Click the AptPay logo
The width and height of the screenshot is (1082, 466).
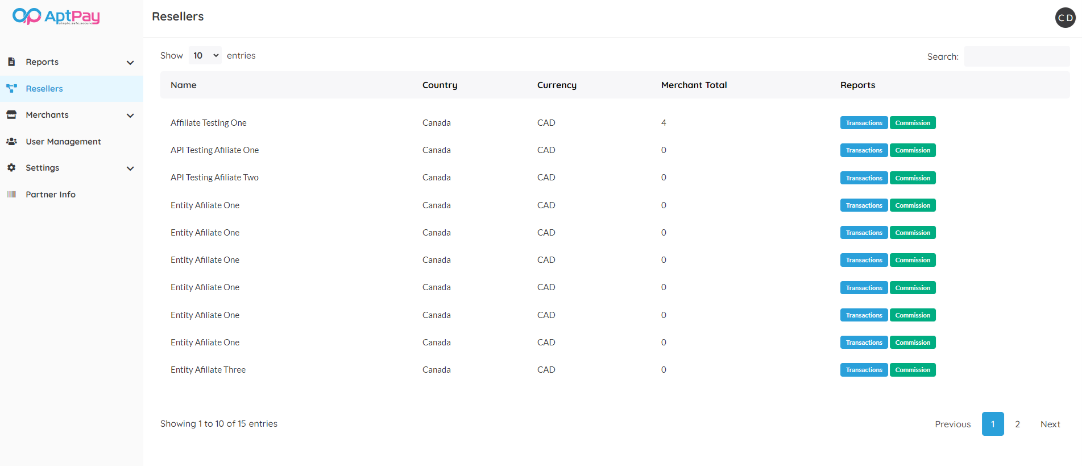pos(56,17)
